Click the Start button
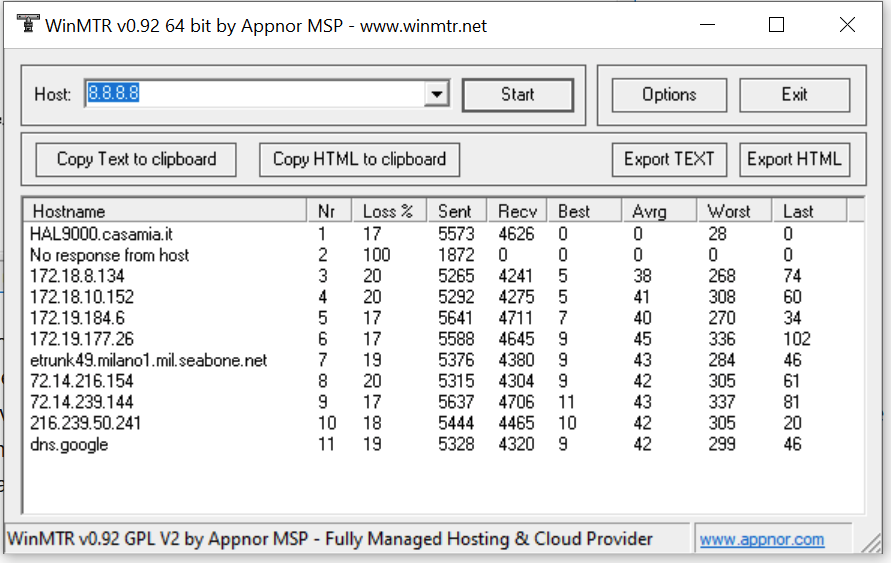Screen dimensions: 891x563 [518, 94]
